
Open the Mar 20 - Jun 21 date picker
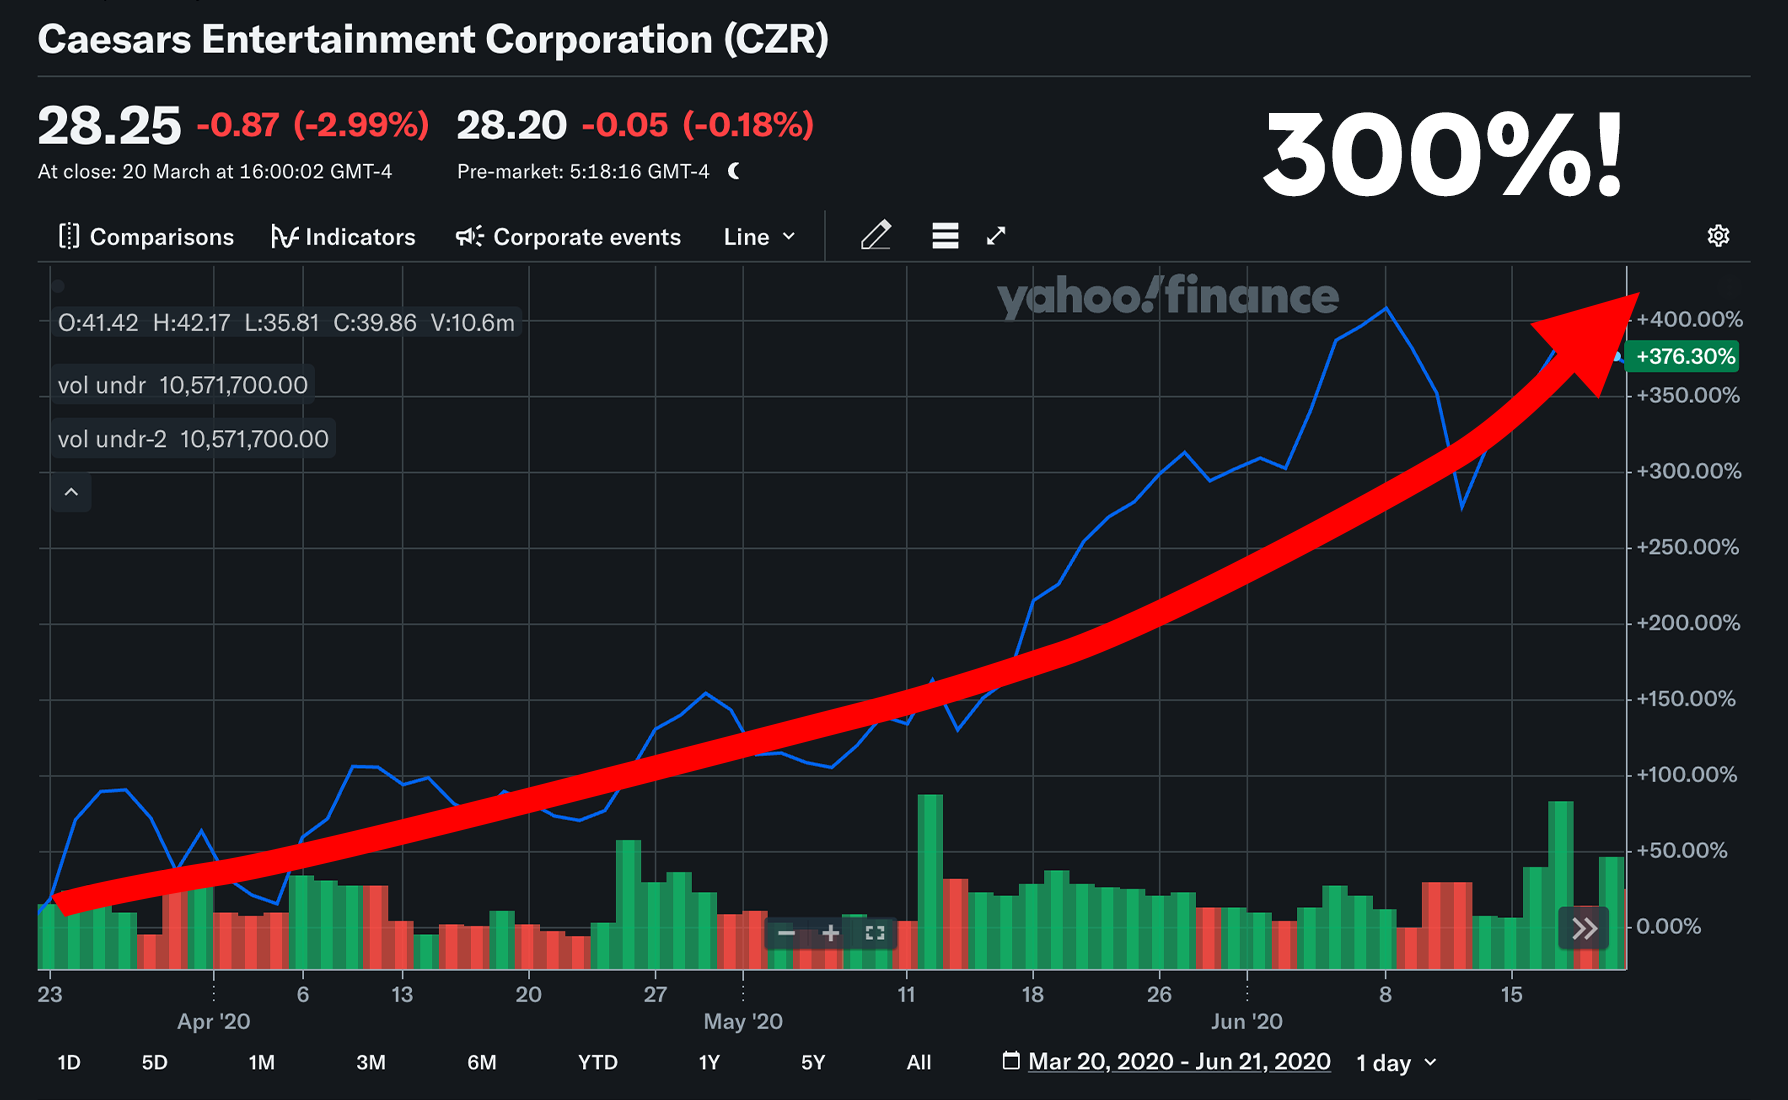point(1166,1061)
